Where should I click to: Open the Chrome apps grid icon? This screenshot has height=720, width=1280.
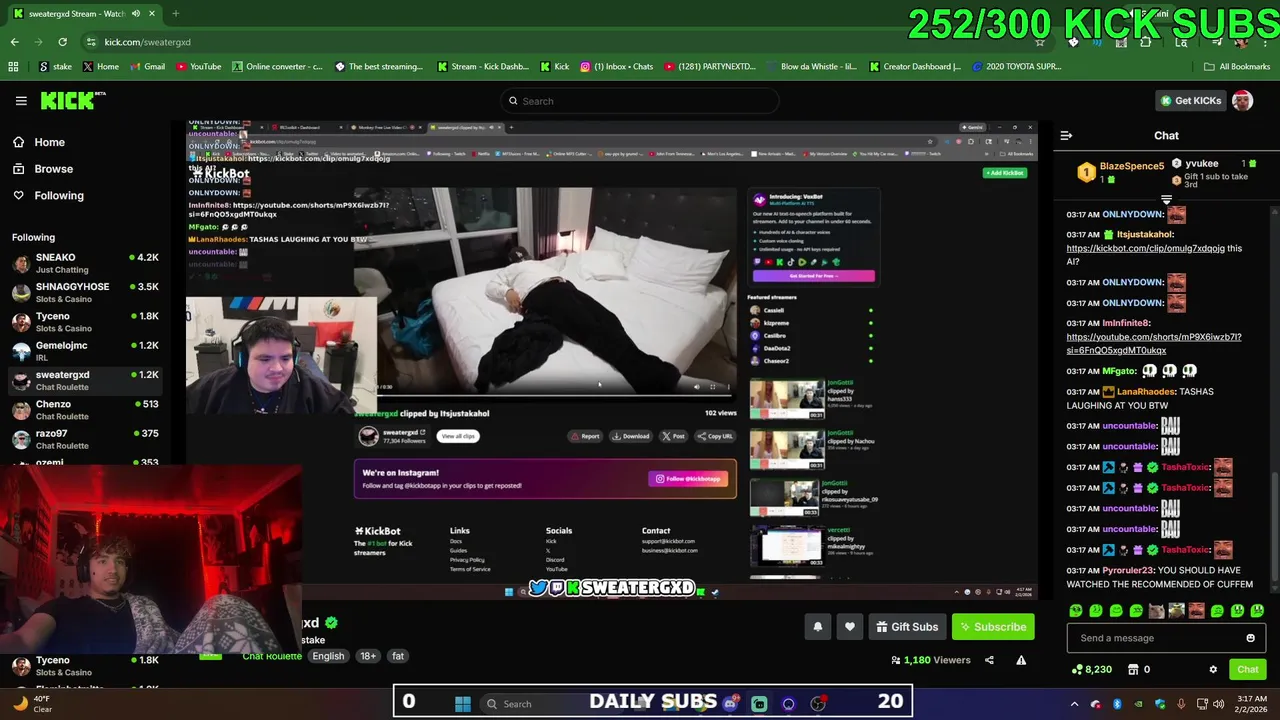pos(13,67)
